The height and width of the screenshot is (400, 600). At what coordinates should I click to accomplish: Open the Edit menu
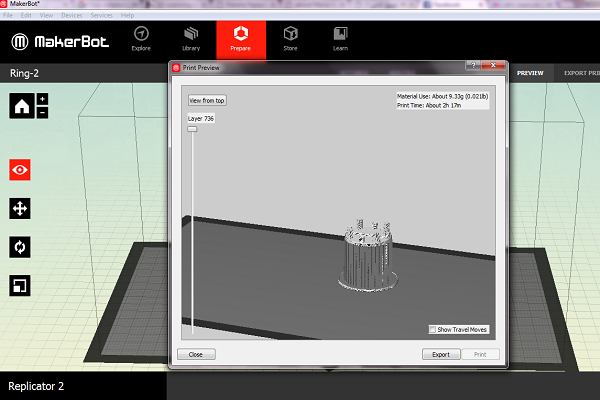click(x=26, y=15)
